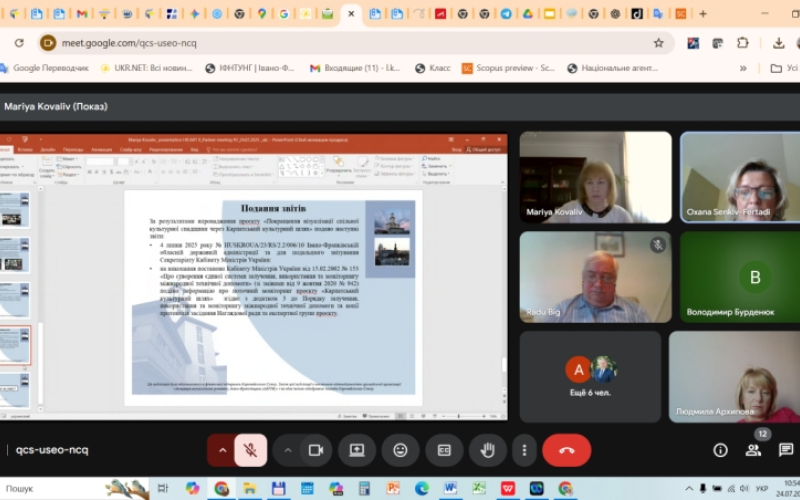800x500 pixels.
Task: Start presenting your screen in Meet
Action: click(x=357, y=450)
